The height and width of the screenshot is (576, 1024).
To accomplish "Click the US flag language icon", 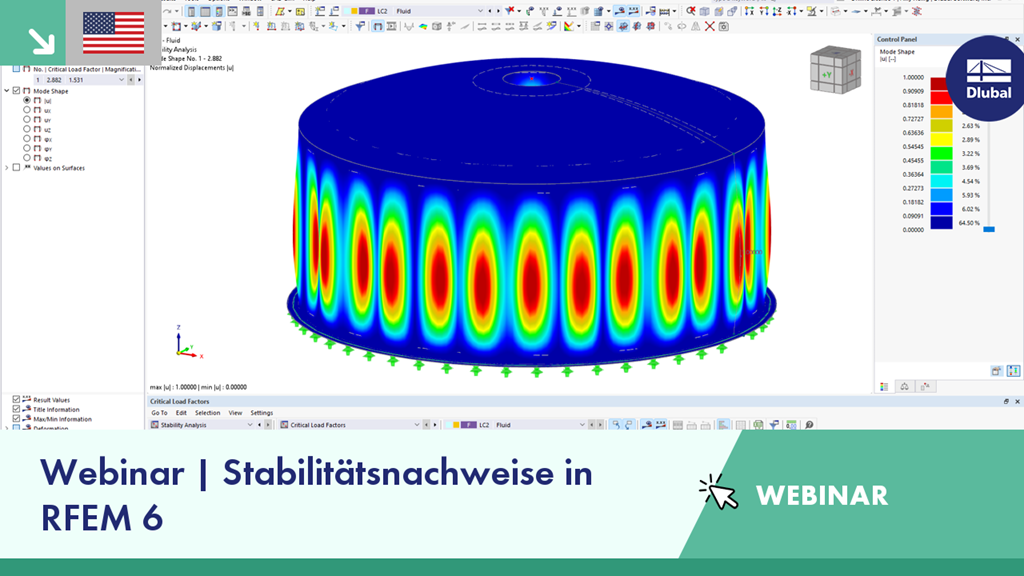I will [114, 33].
